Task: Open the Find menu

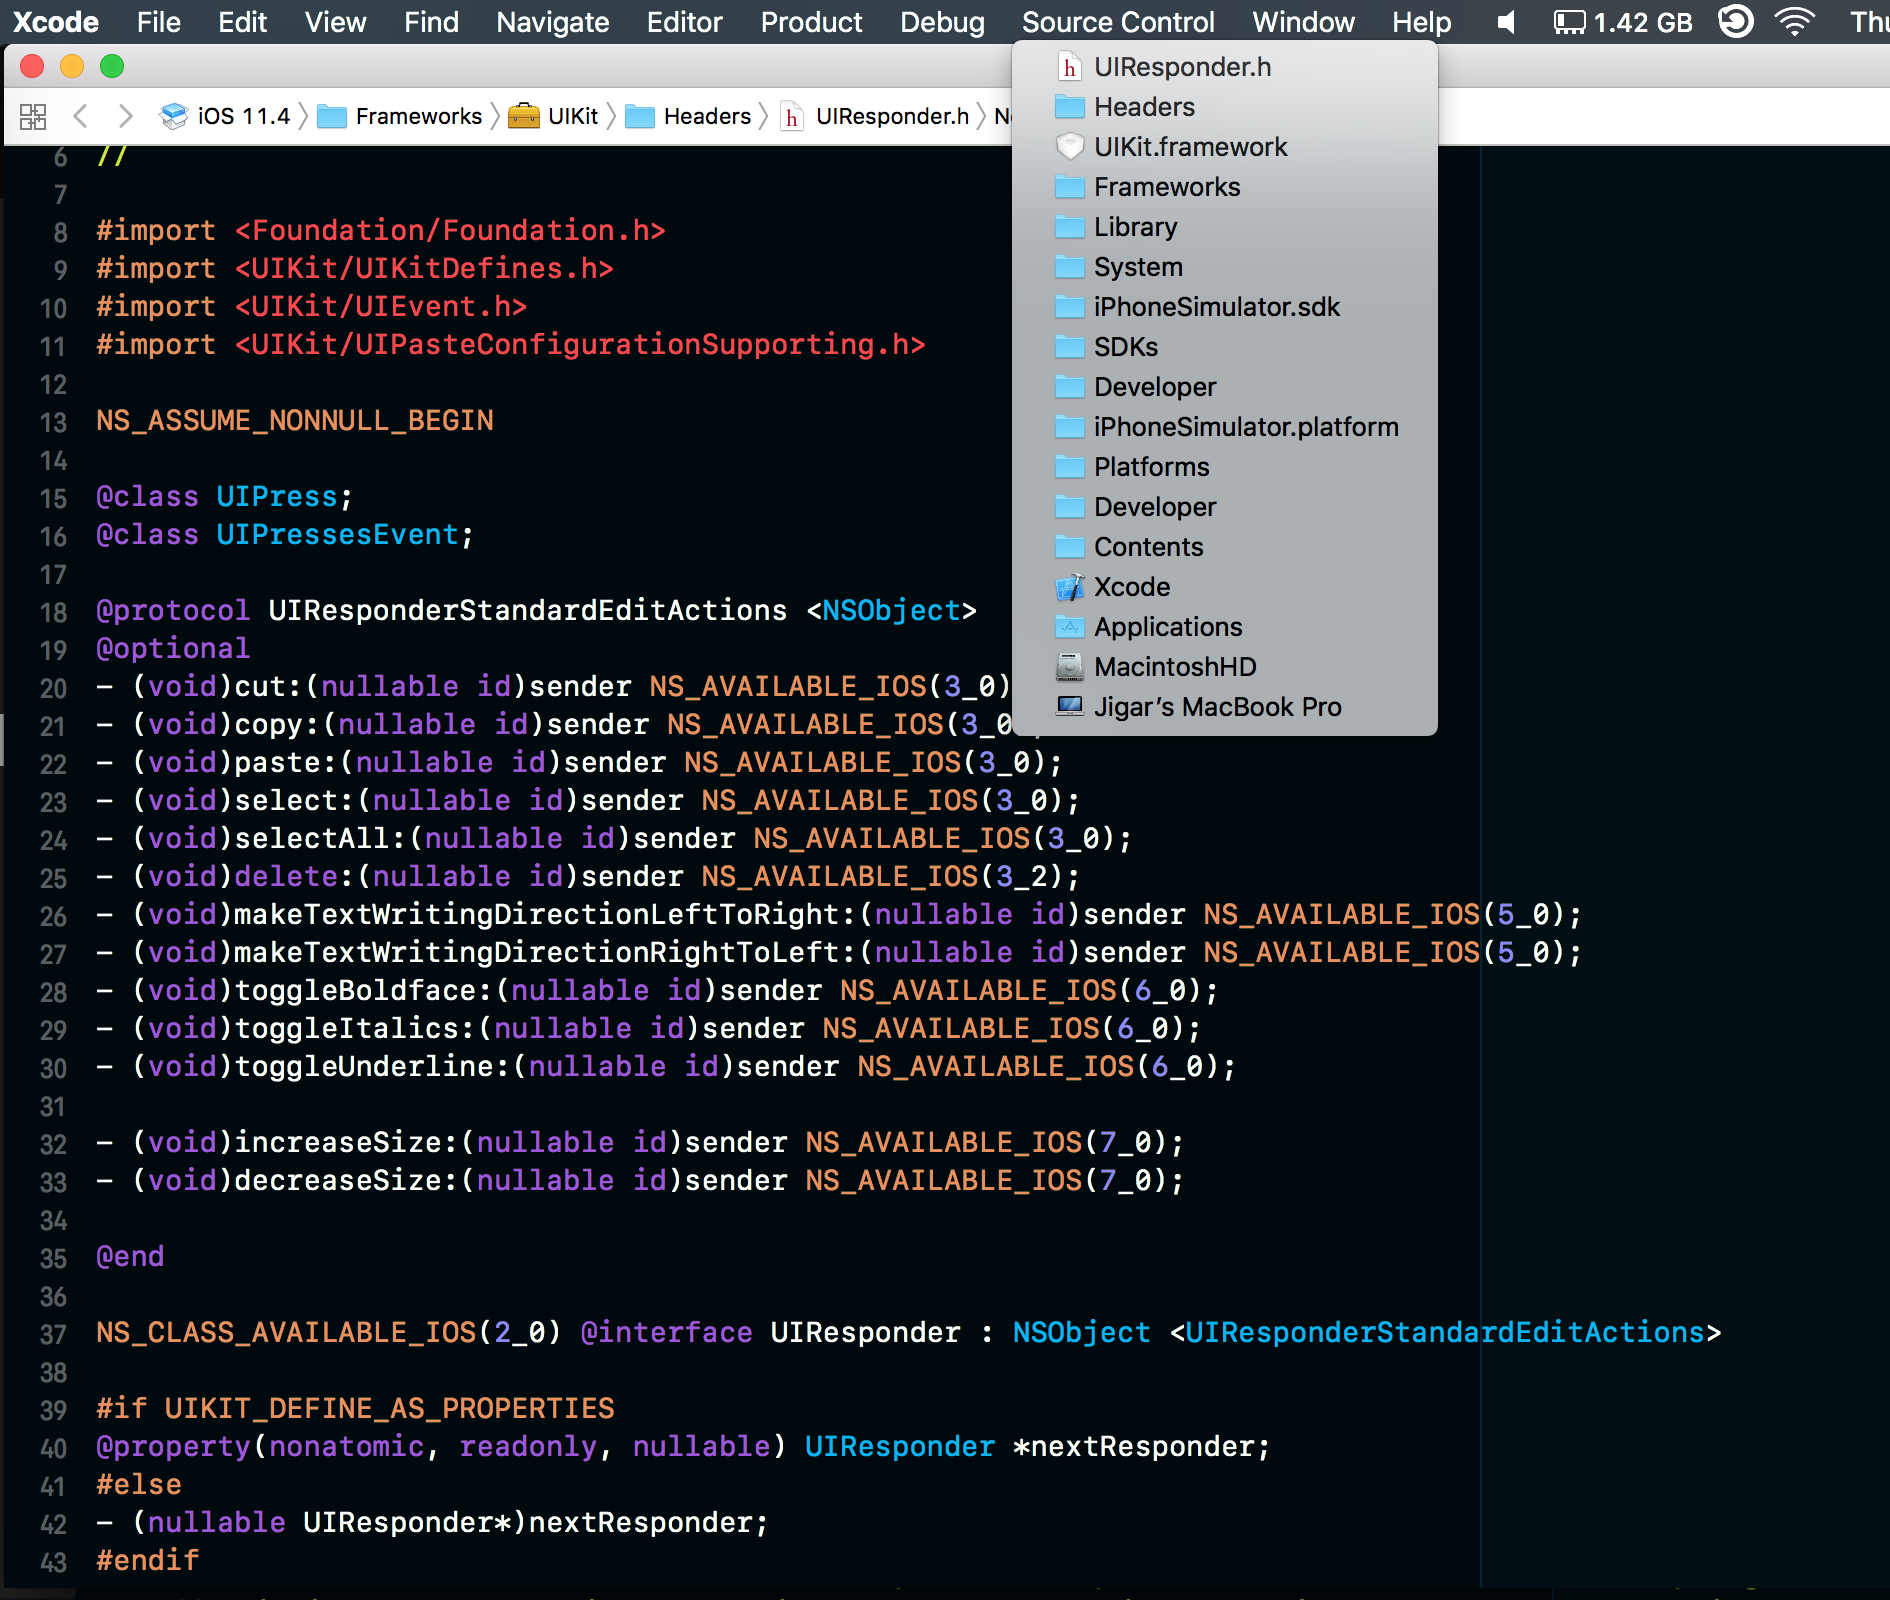Action: point(431,22)
